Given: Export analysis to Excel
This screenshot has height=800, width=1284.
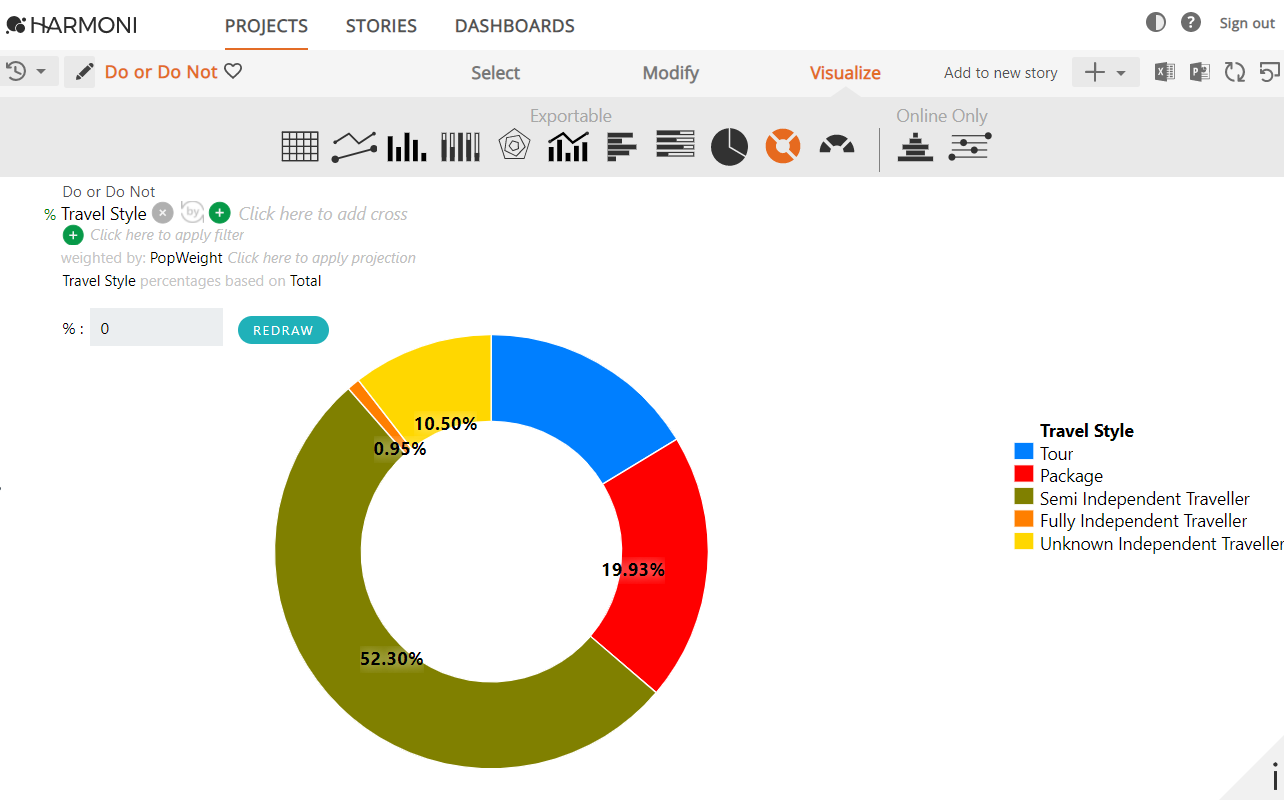Looking at the screenshot, I should pyautogui.click(x=1164, y=72).
